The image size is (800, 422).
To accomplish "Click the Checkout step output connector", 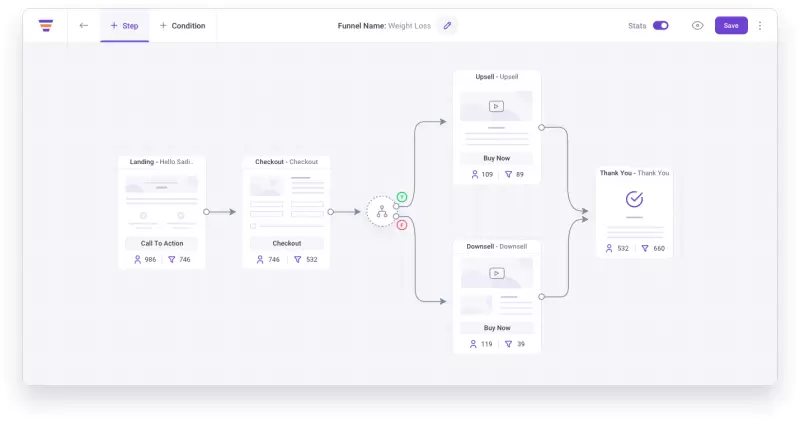I will (x=331, y=212).
